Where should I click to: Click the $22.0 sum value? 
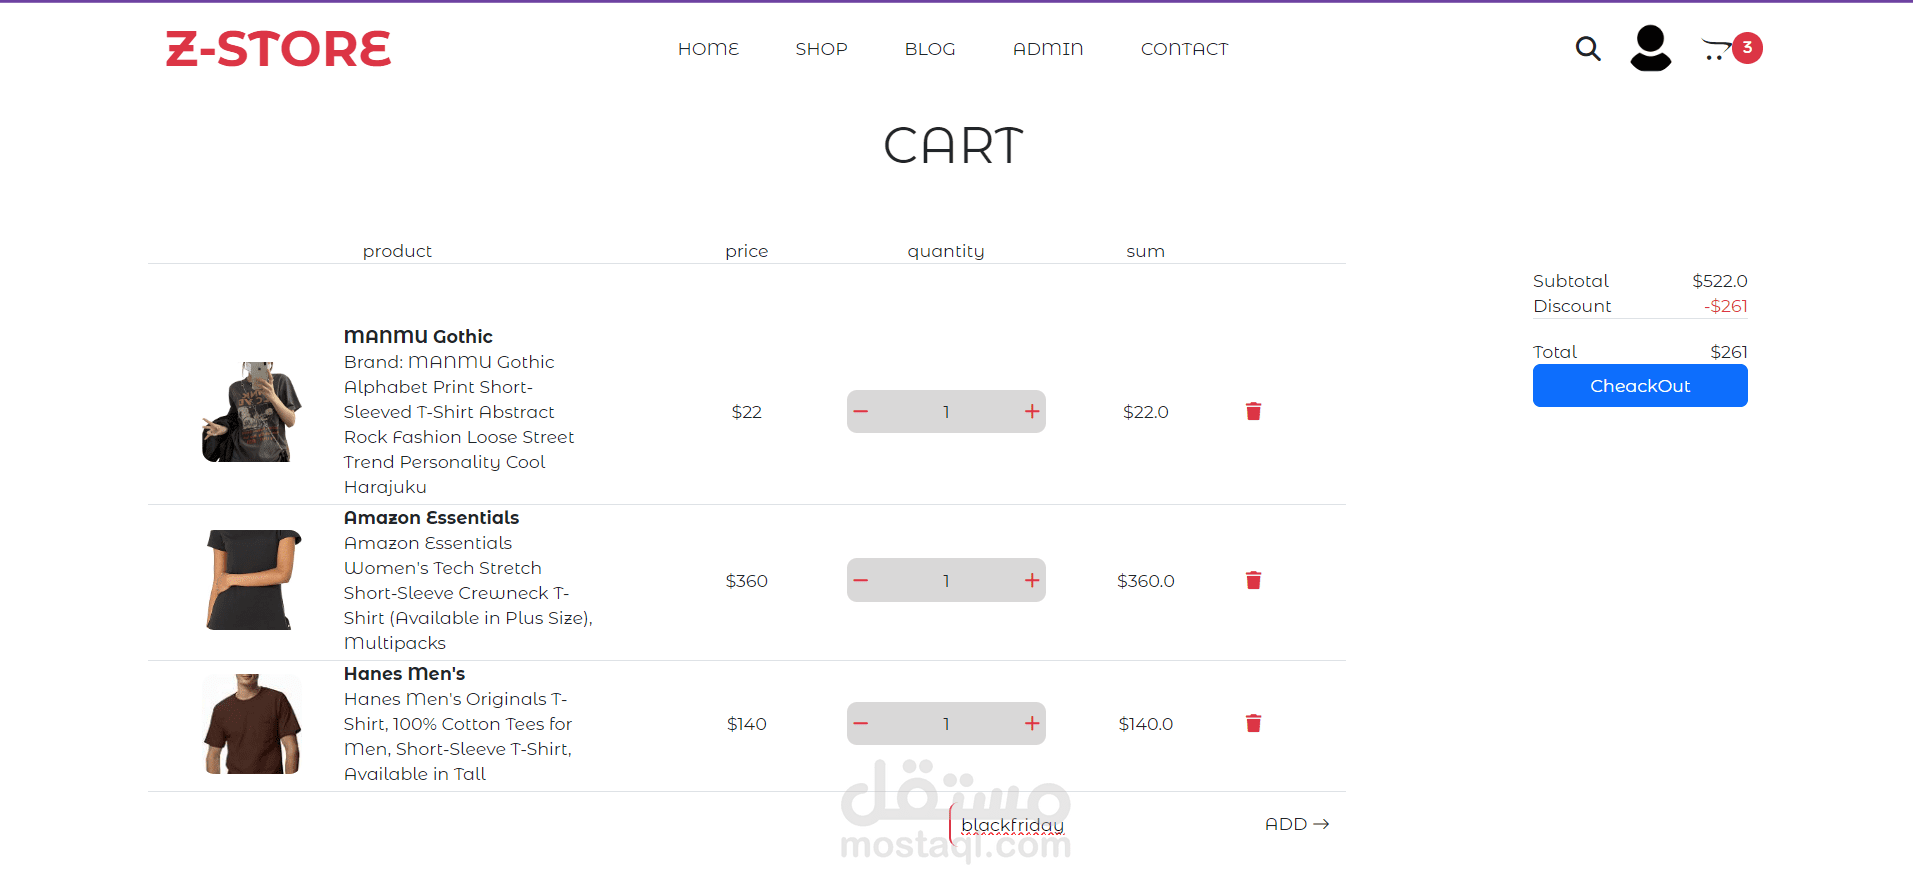coord(1146,412)
